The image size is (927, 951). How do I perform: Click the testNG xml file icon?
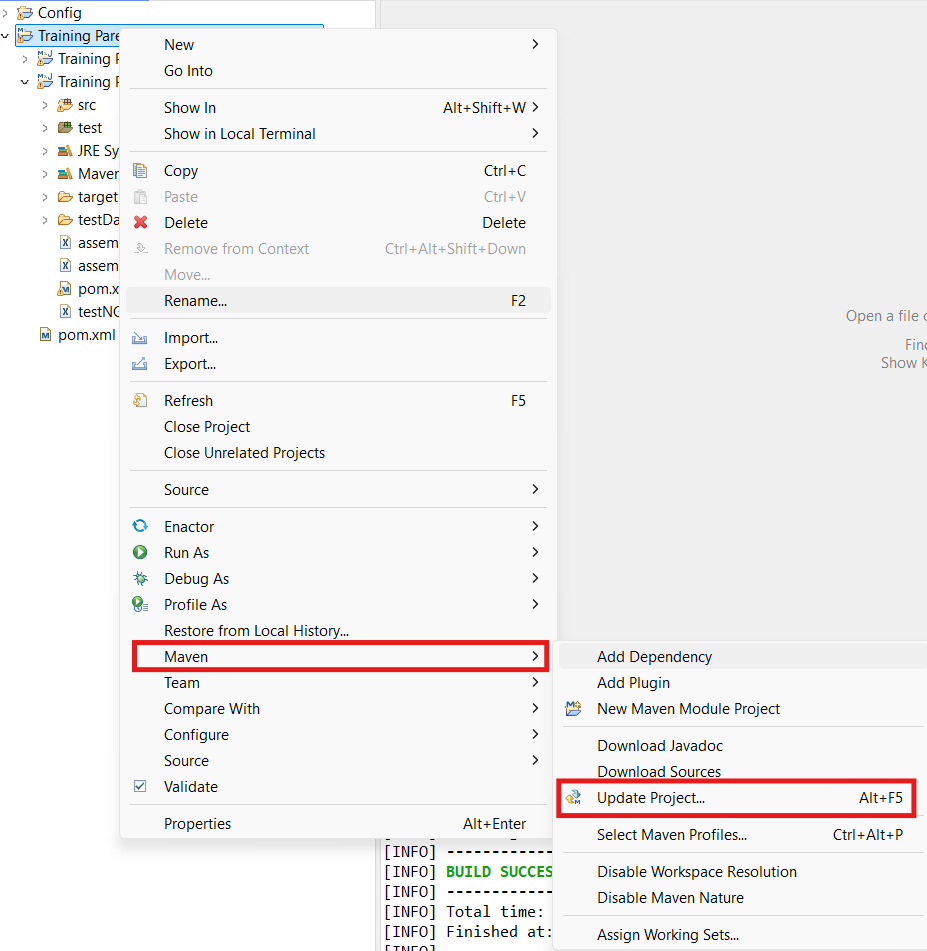66,312
